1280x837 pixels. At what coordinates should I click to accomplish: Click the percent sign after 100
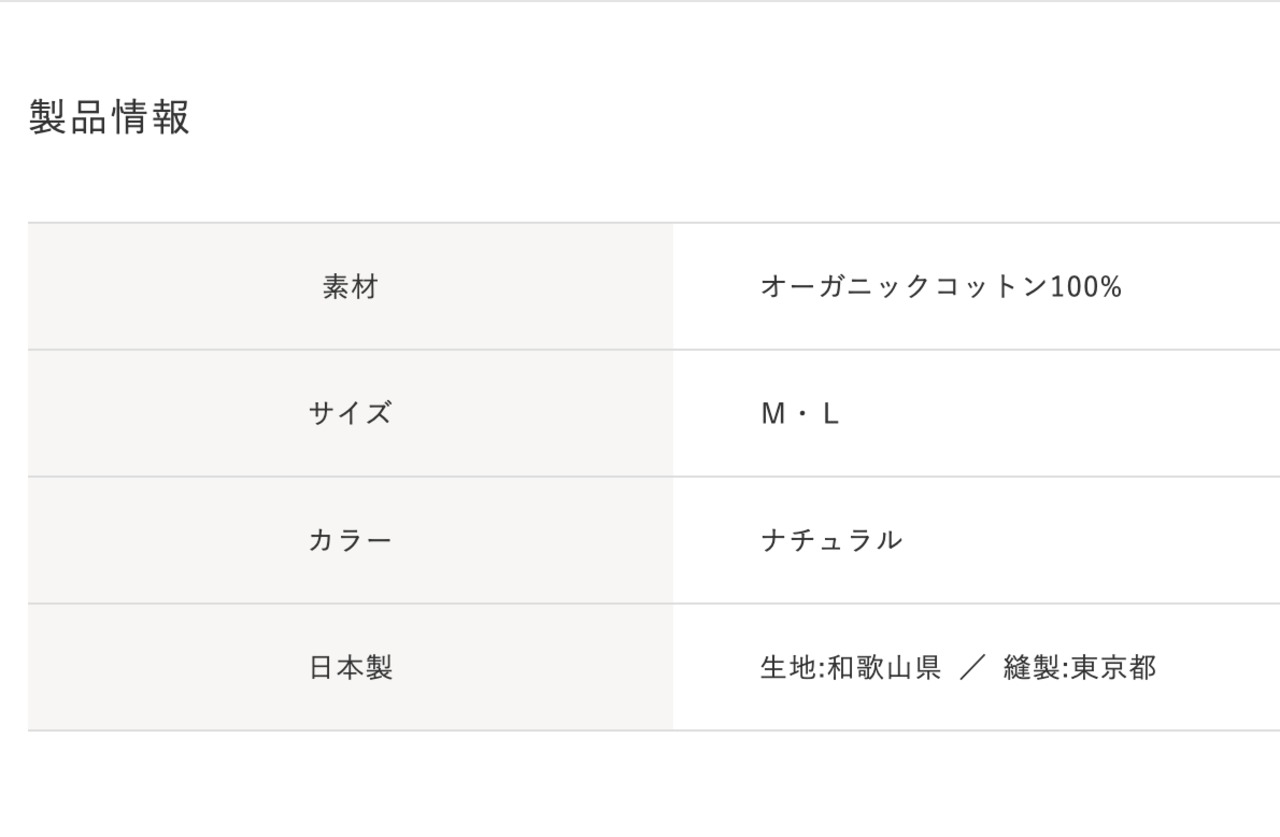click(x=1110, y=287)
